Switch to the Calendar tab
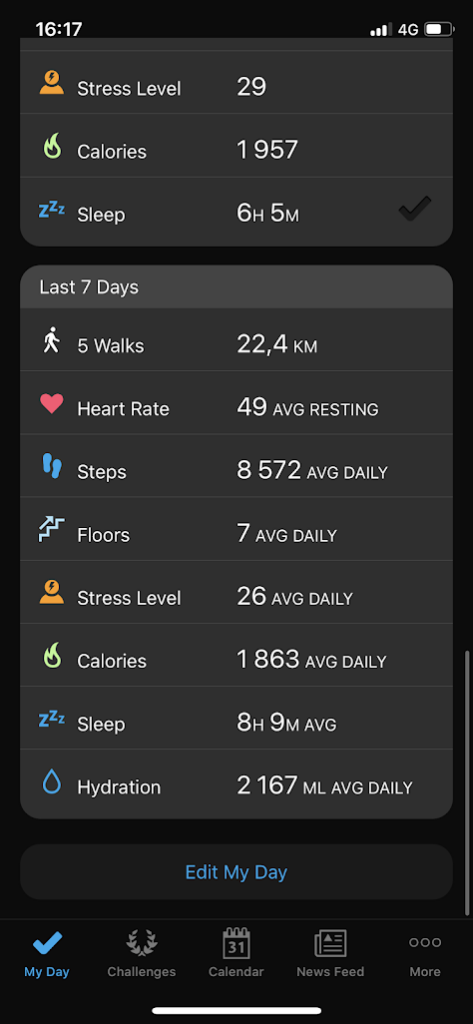This screenshot has height=1024, width=473. pos(236,953)
